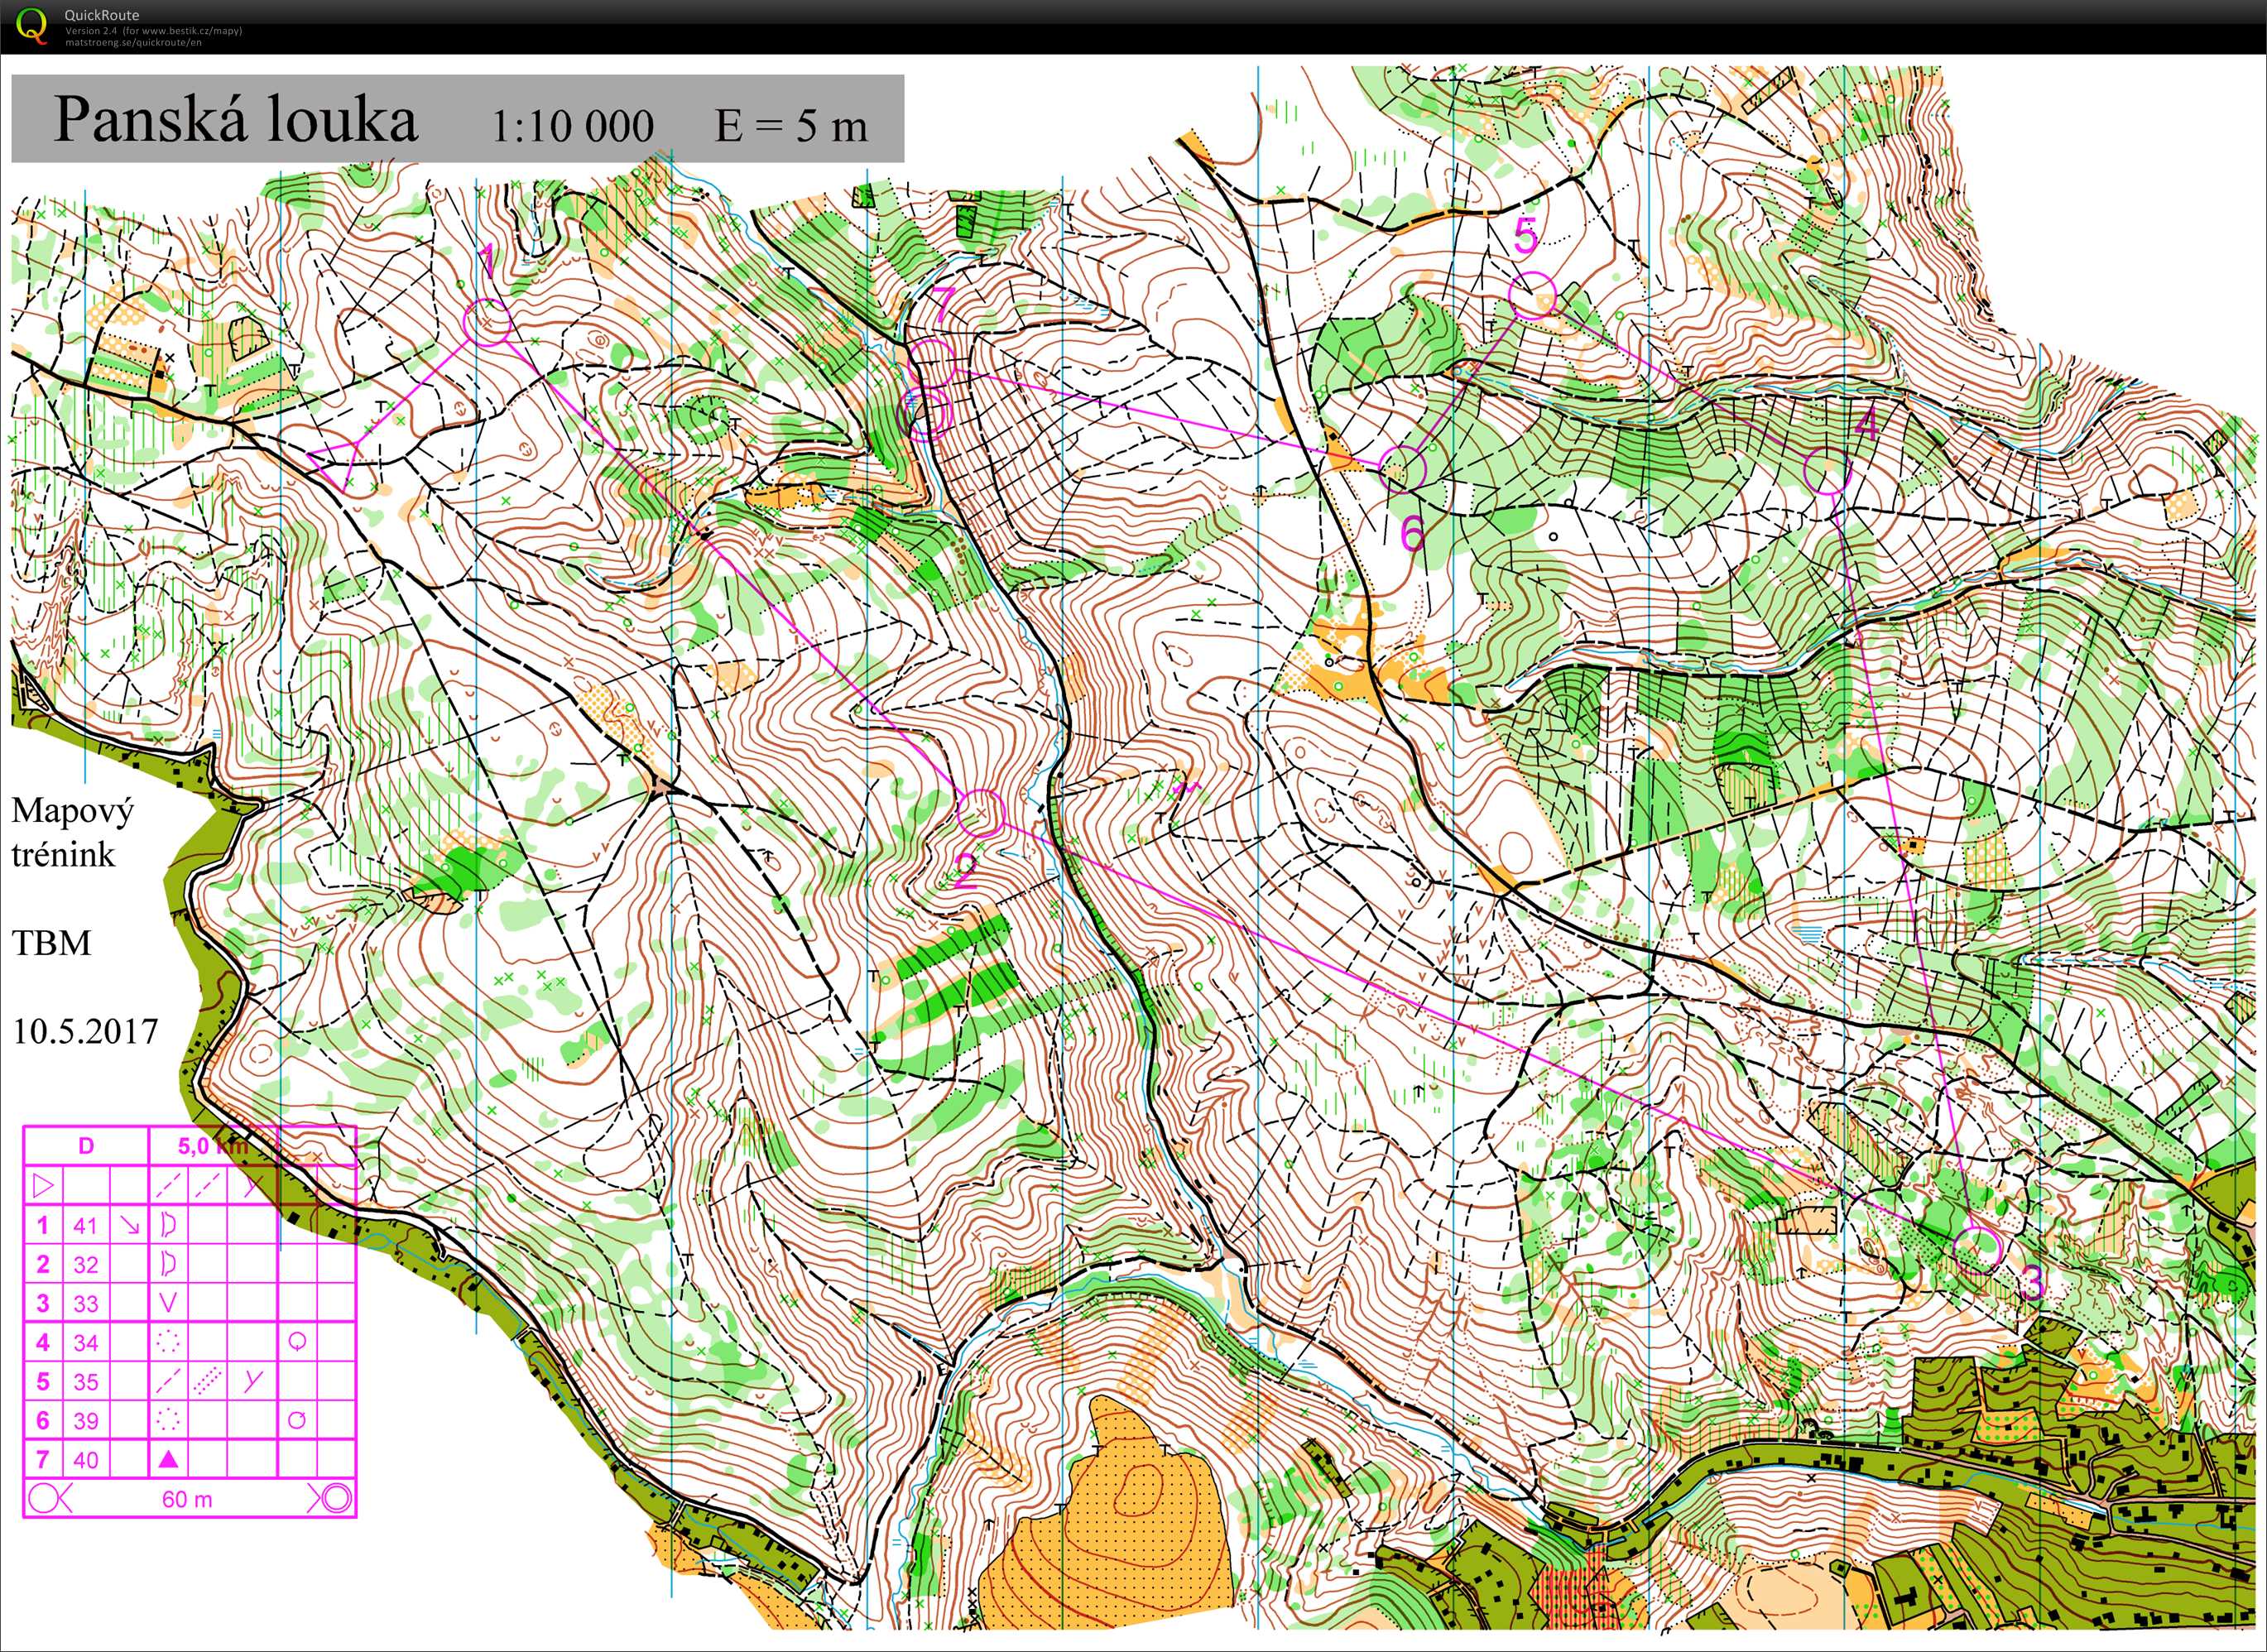Image resolution: width=2267 pixels, height=1652 pixels.
Task: Click control circle 2 on the map
Action: pos(980,812)
